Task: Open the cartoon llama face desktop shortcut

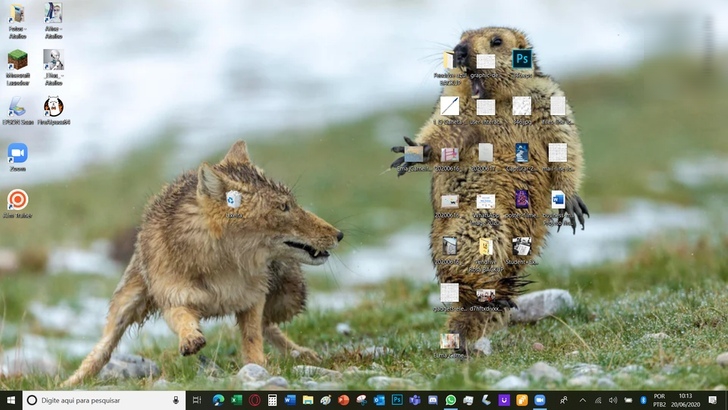Action: 53,107
